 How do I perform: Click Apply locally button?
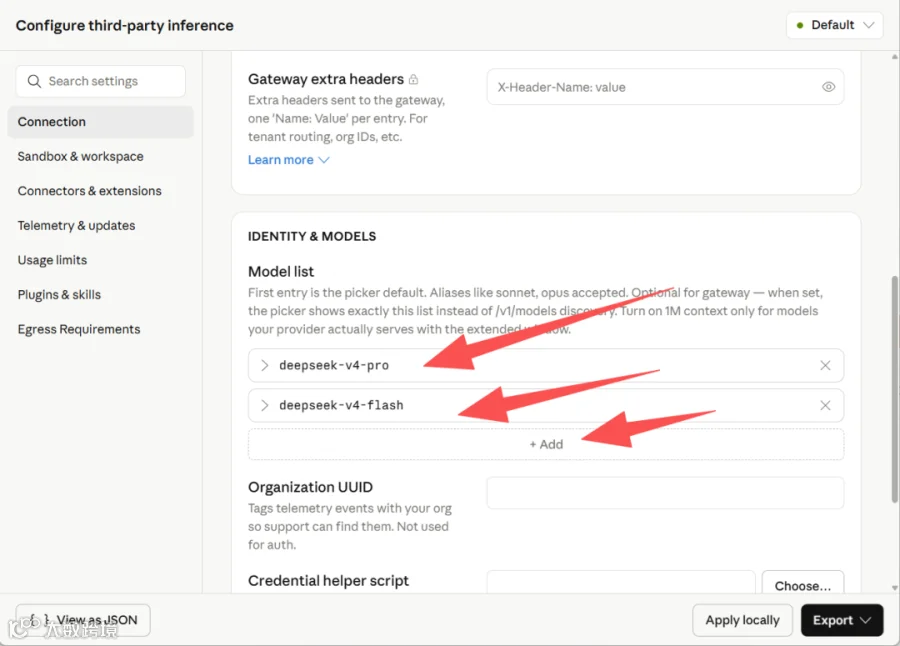[x=742, y=620]
